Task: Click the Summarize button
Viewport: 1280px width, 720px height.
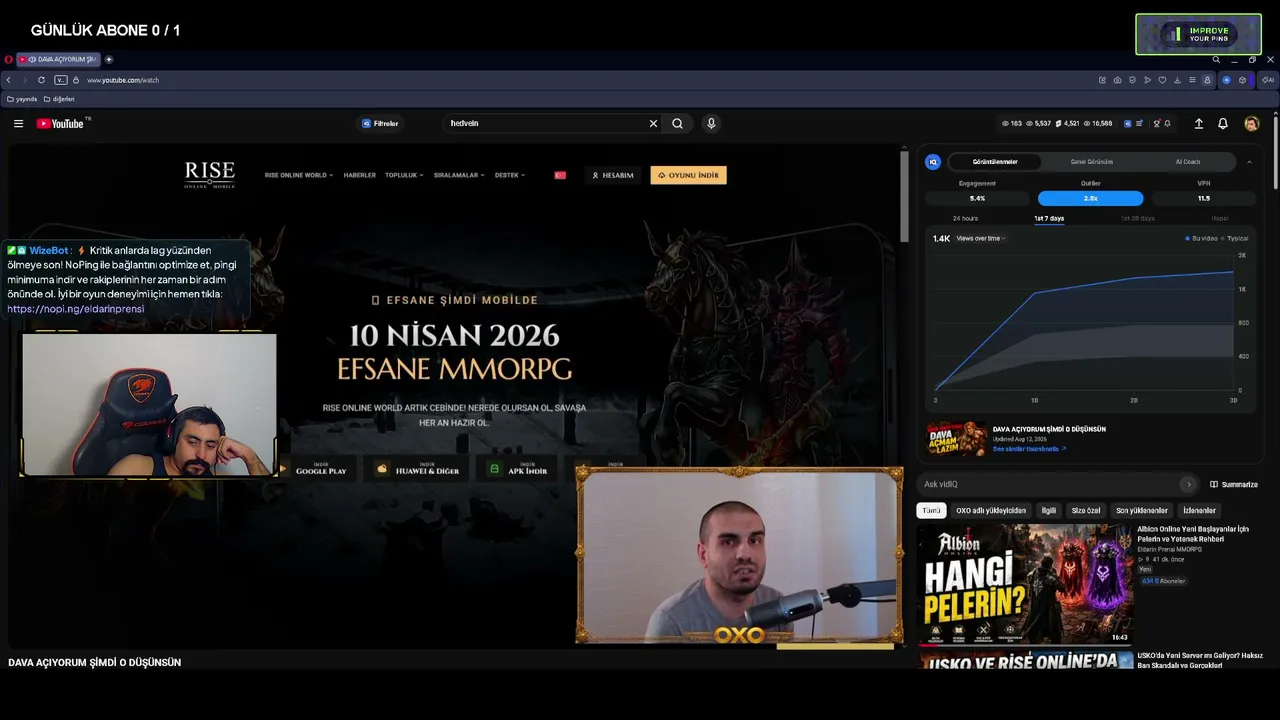Action: tap(1234, 484)
